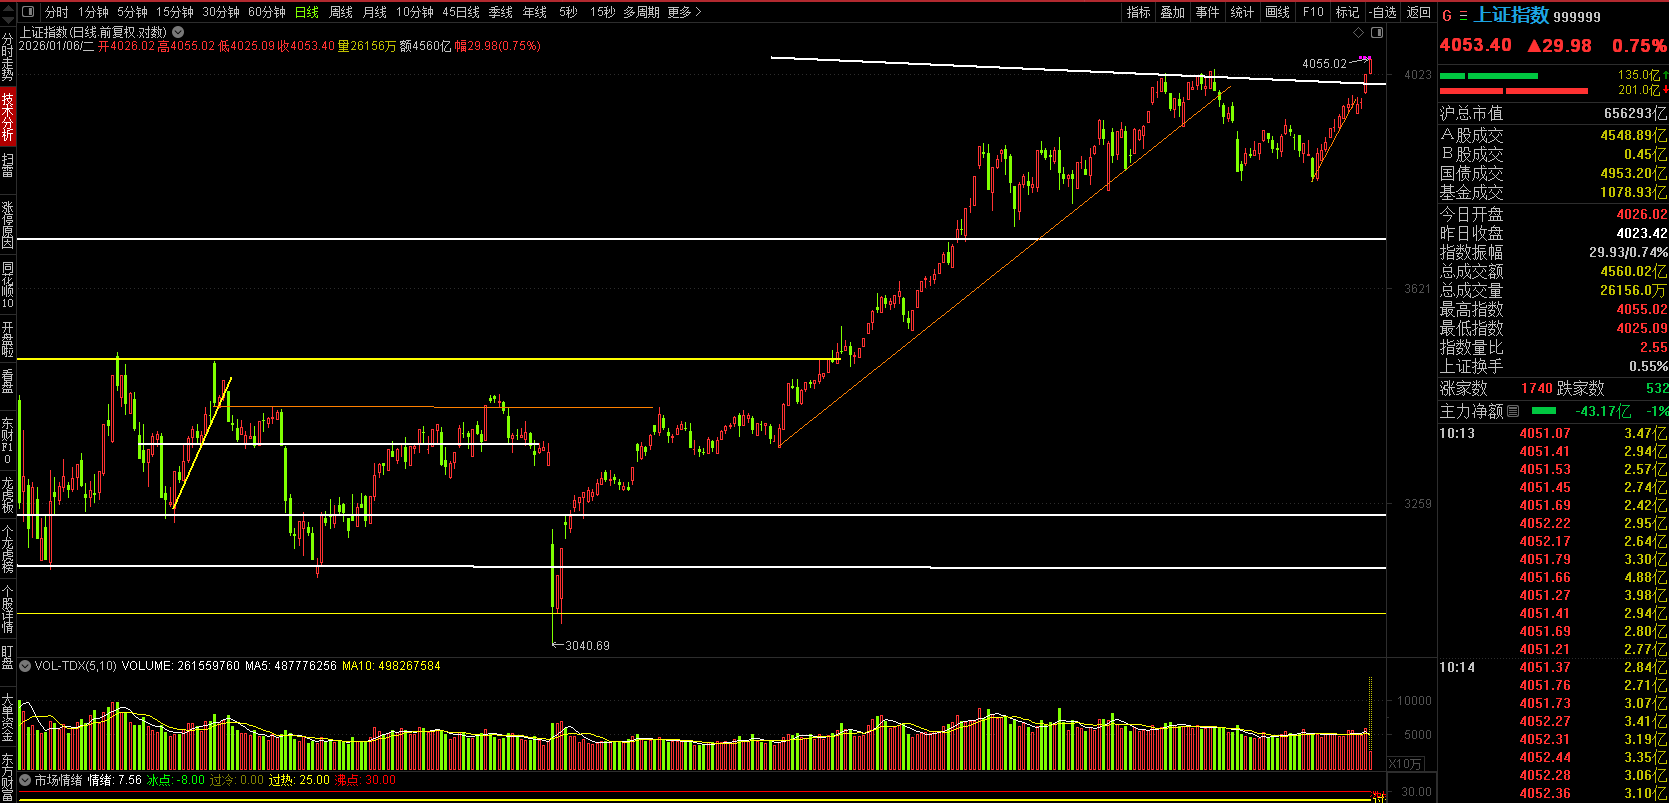Viewport: 1669px width, 803px height.
Task: Click the small icon next to 主力净额
Action: 1513,411
